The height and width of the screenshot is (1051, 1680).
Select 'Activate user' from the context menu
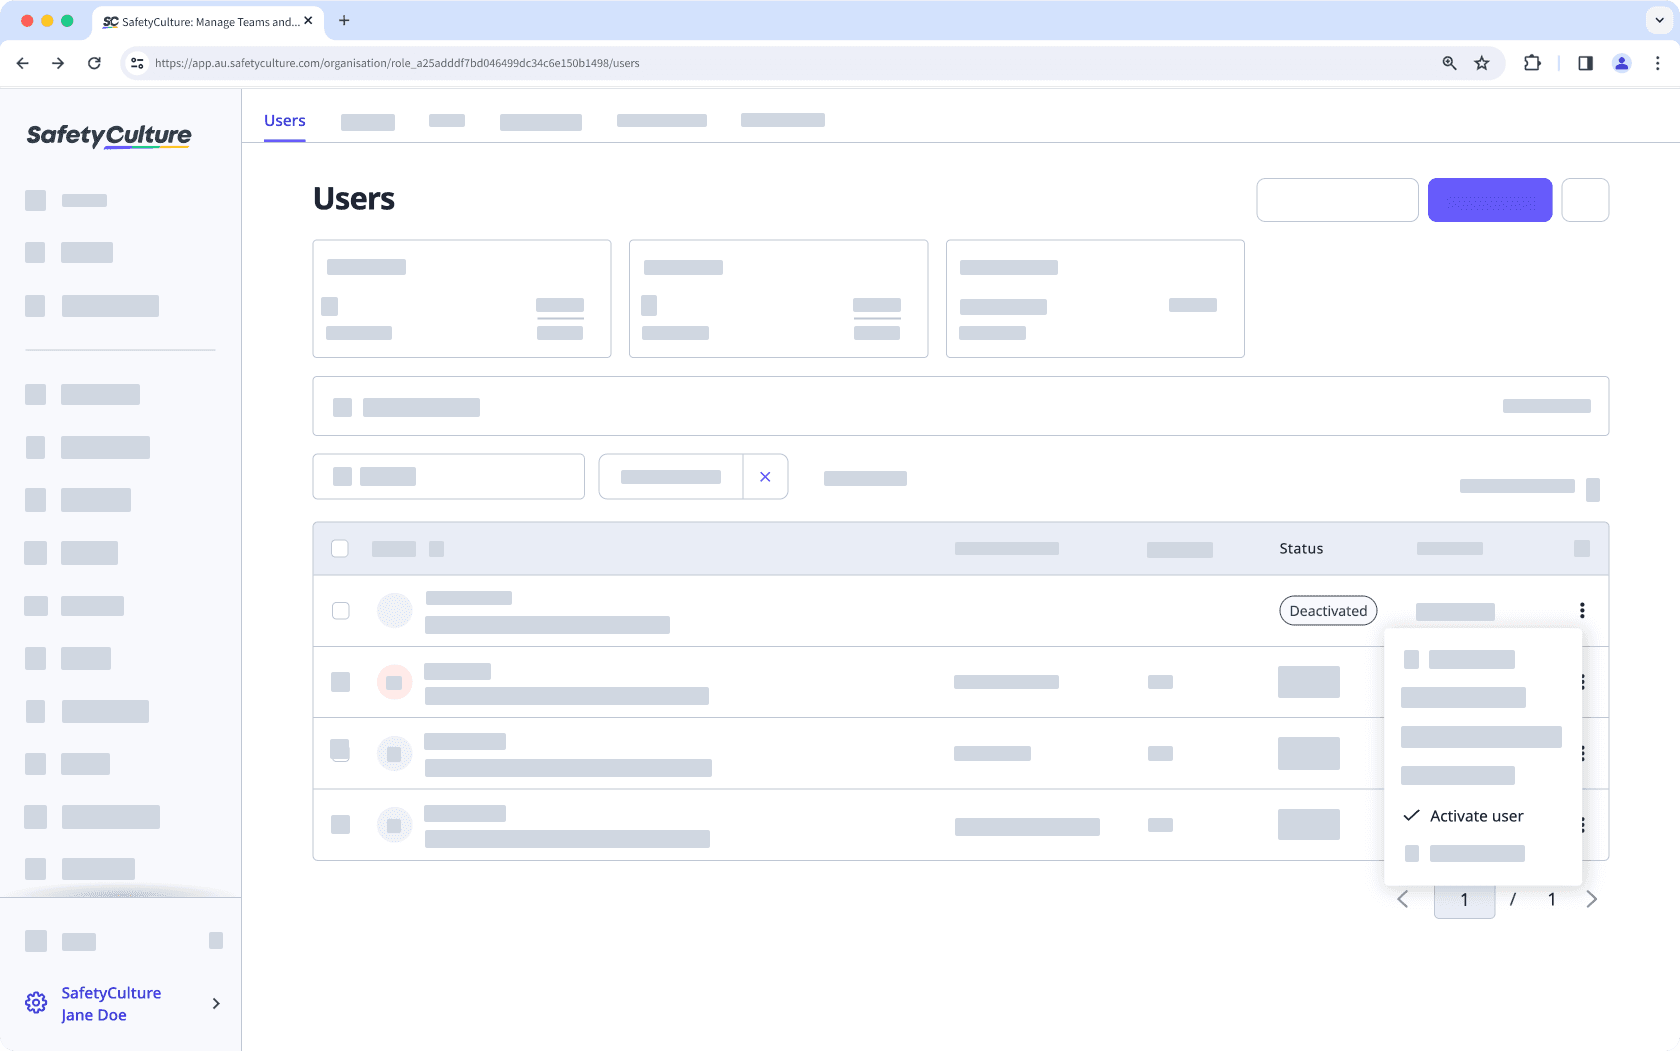(1476, 815)
